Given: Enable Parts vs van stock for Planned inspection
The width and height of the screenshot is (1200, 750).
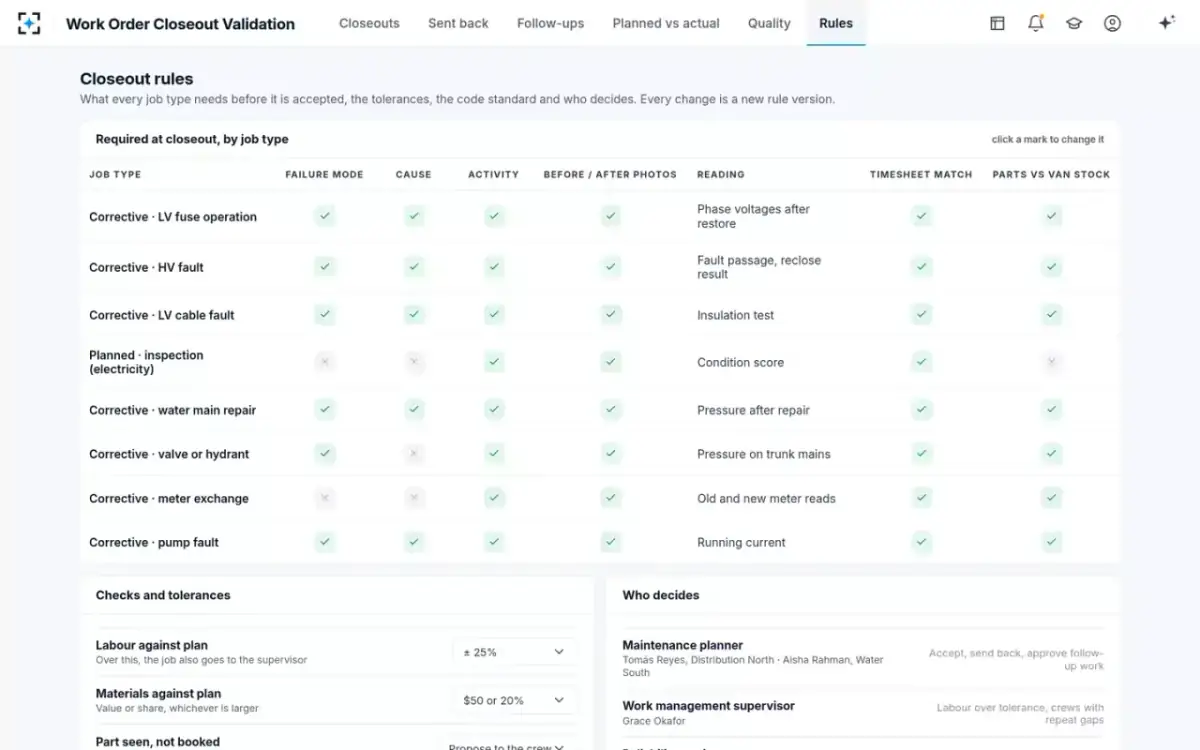Looking at the screenshot, I should (x=1051, y=362).
